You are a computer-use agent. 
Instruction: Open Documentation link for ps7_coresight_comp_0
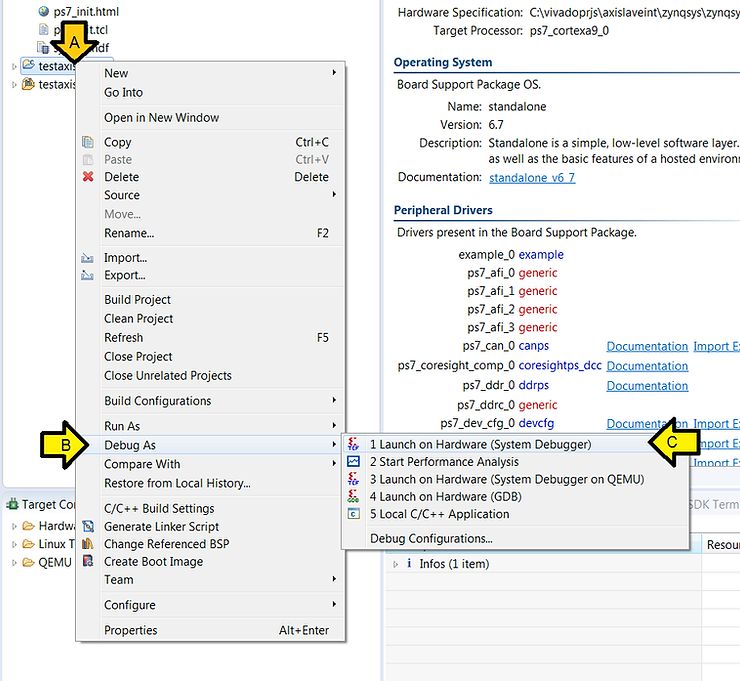(x=647, y=366)
